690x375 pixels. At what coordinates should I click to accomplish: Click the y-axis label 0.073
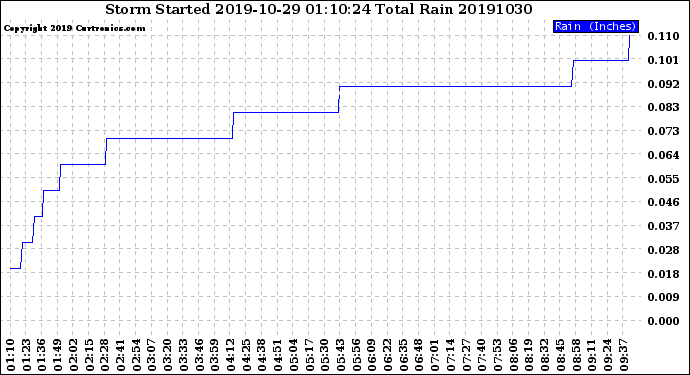pos(663,131)
